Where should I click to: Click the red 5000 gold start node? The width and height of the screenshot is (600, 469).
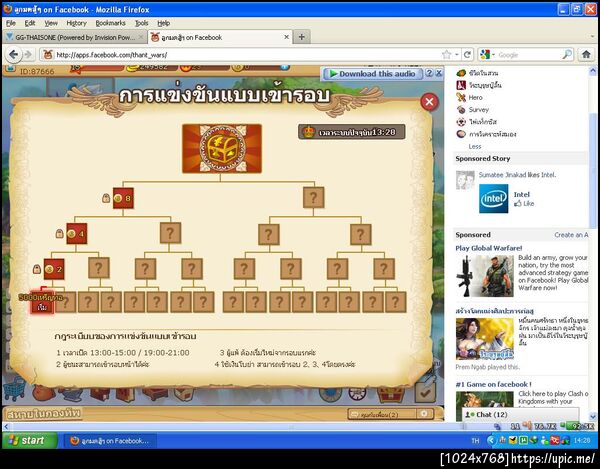(x=42, y=302)
